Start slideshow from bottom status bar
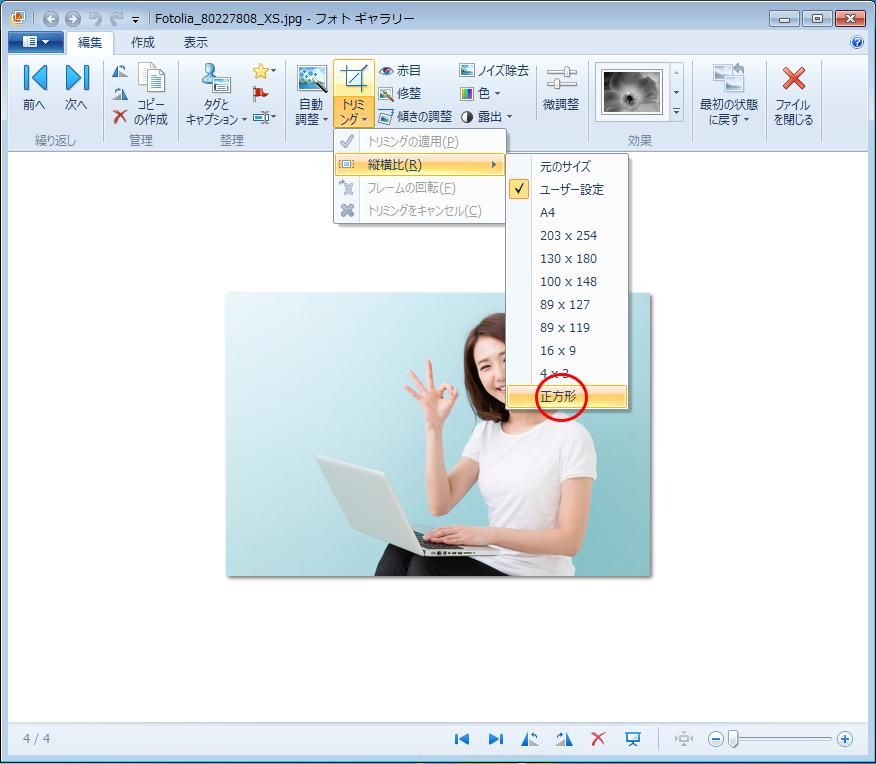876x764 pixels. (633, 739)
